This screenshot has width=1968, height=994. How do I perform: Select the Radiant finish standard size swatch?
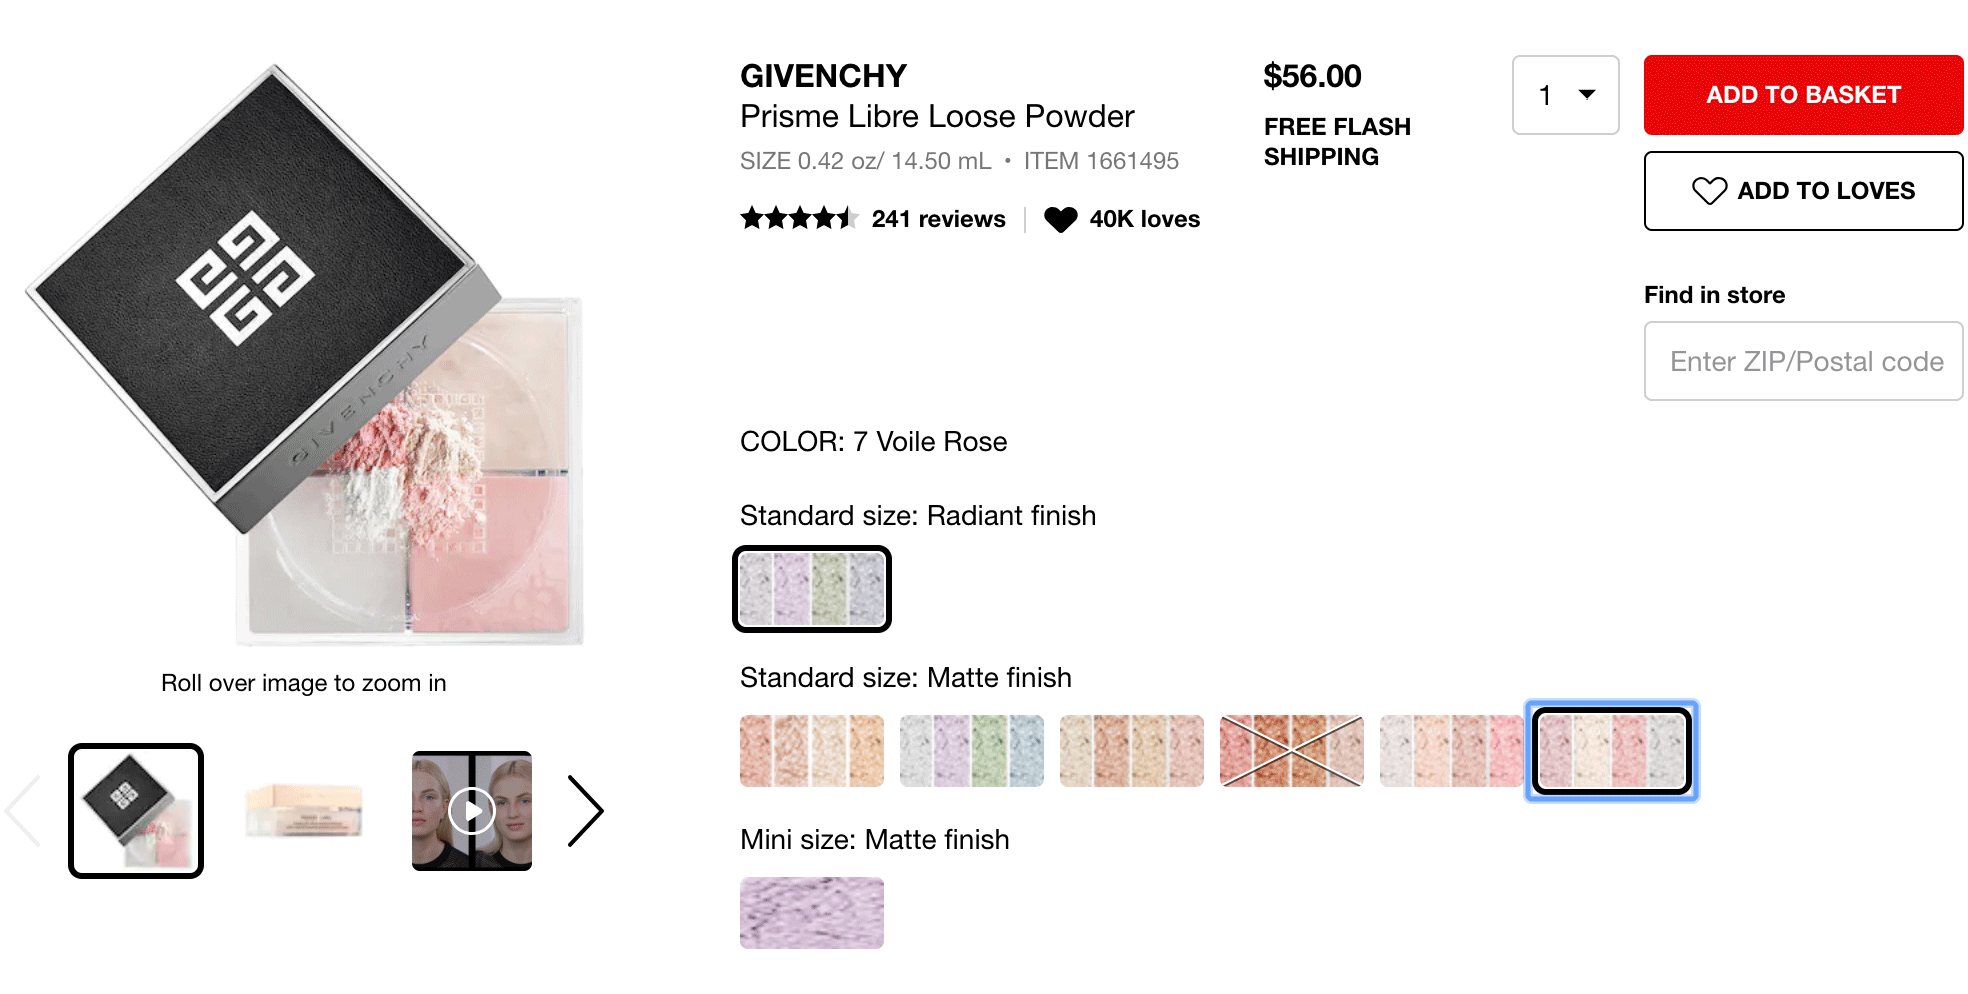click(x=812, y=589)
